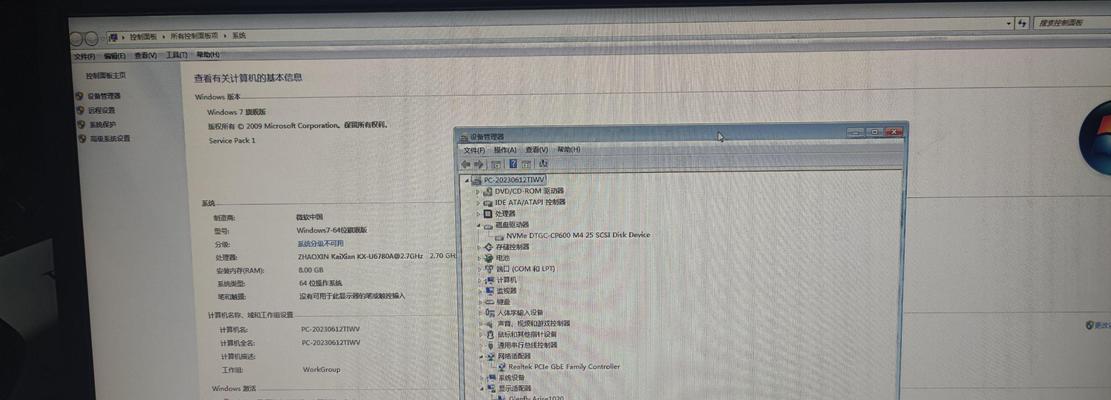The image size is (1111, 400).
Task: Collapse the 网络适配器 node arrow
Action: (x=481, y=356)
